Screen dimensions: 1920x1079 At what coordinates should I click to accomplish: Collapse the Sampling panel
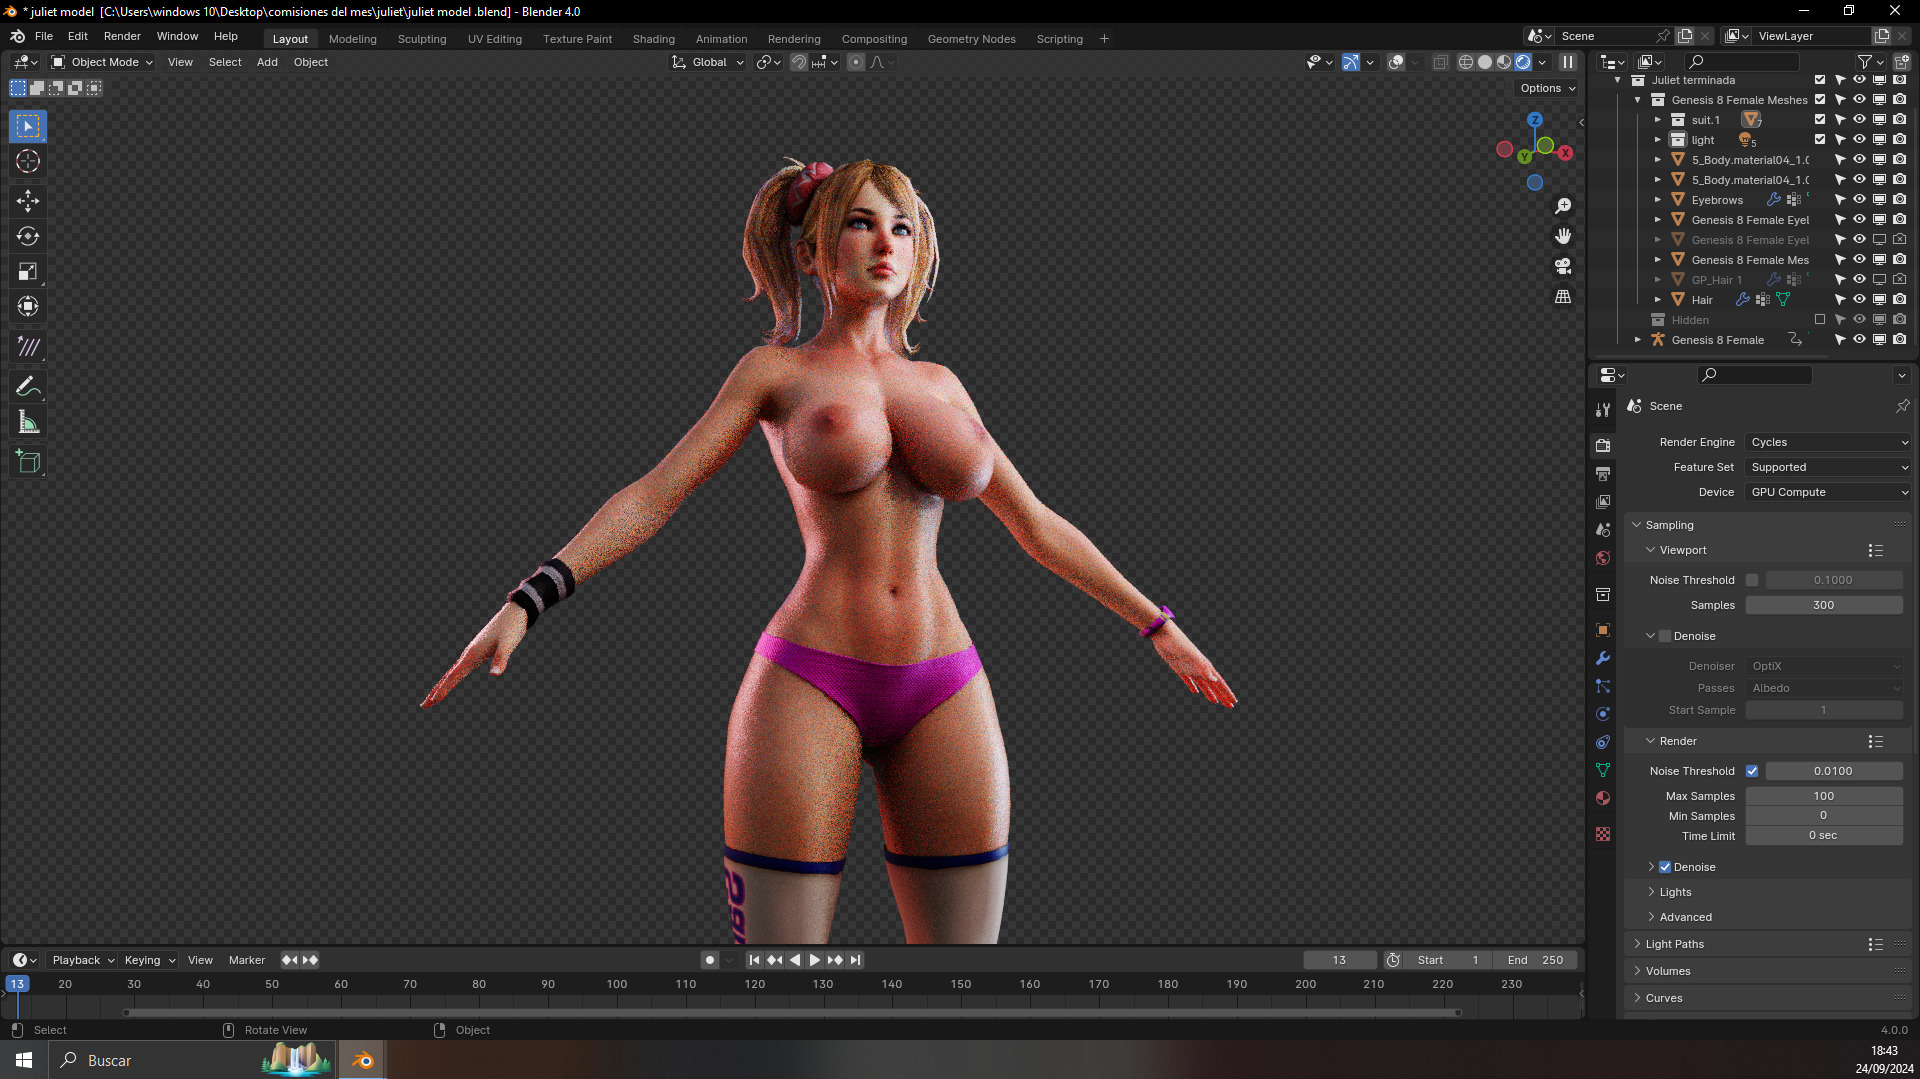(1669, 525)
